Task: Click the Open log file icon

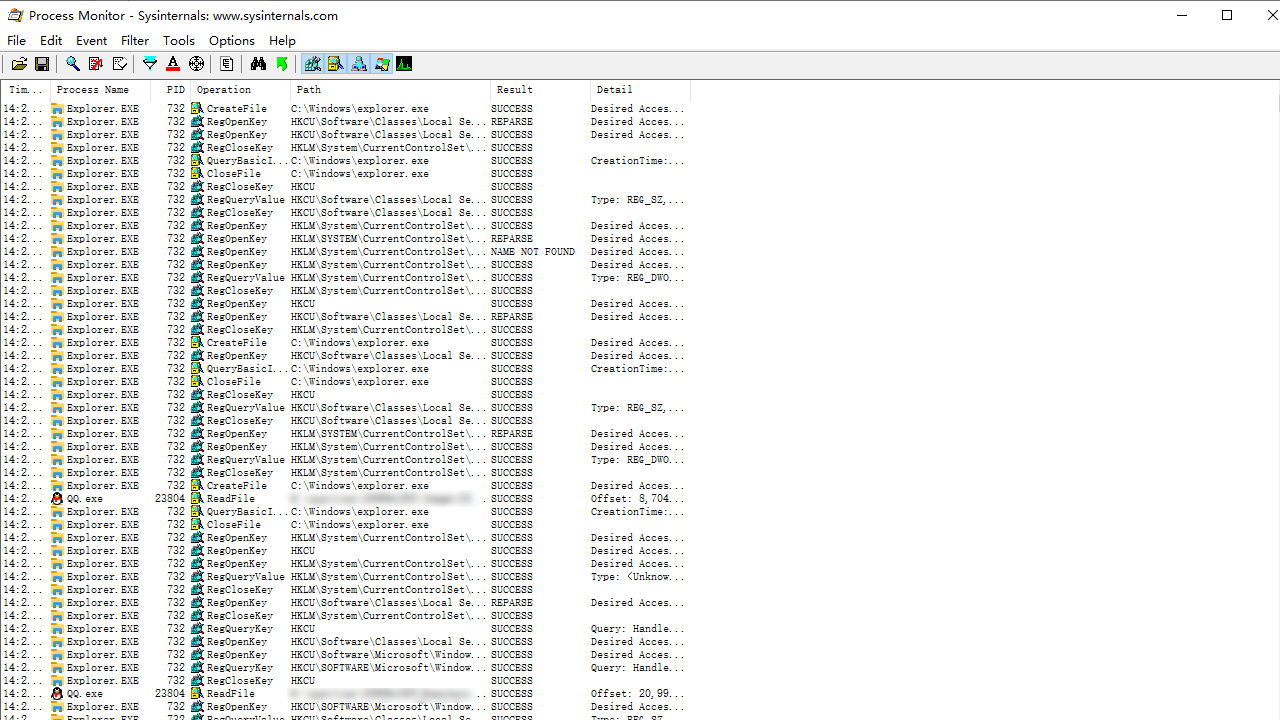Action: click(x=19, y=64)
